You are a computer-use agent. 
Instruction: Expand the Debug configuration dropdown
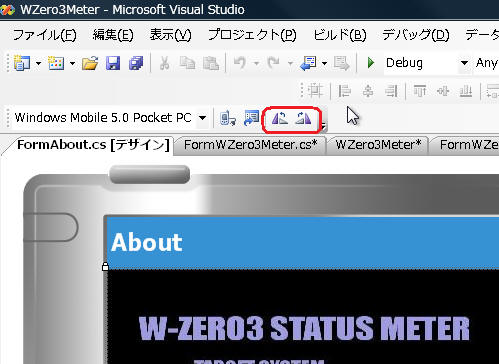click(x=464, y=63)
